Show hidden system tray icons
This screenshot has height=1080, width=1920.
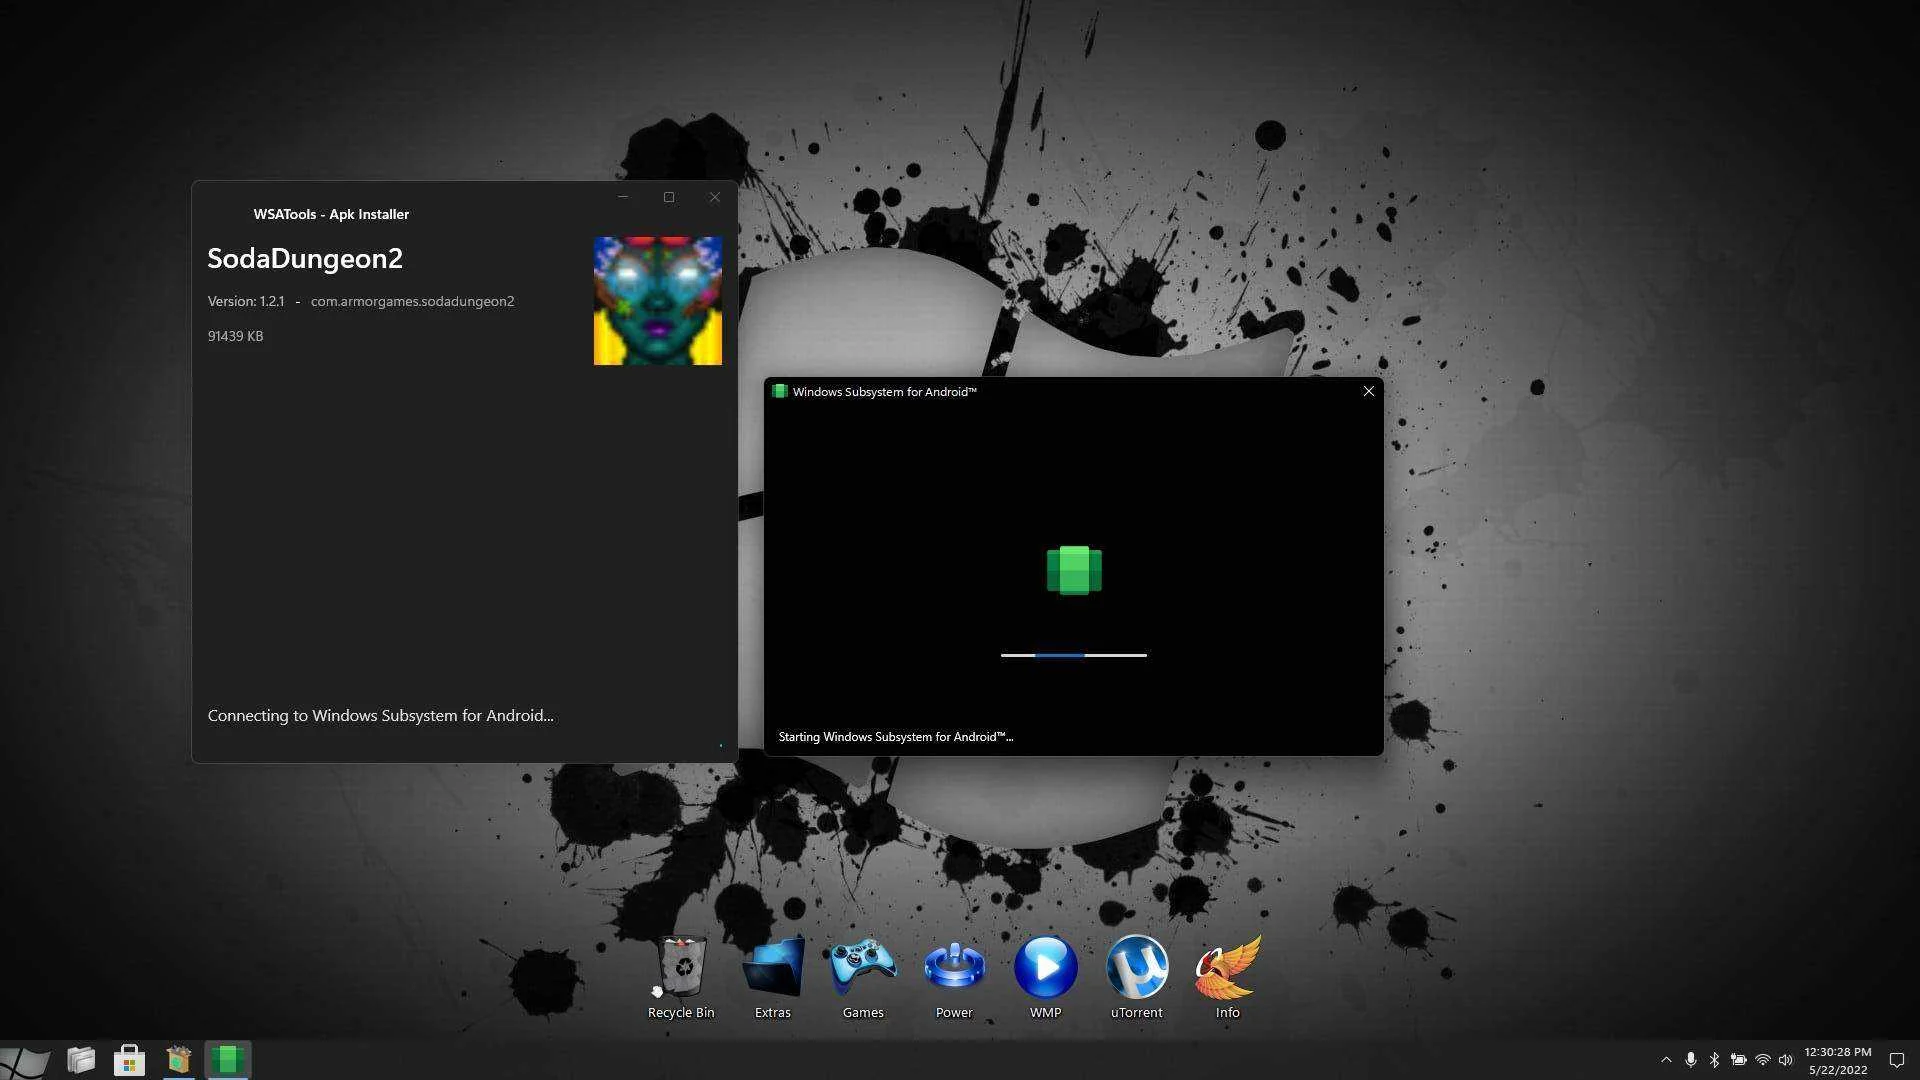(x=1666, y=1060)
